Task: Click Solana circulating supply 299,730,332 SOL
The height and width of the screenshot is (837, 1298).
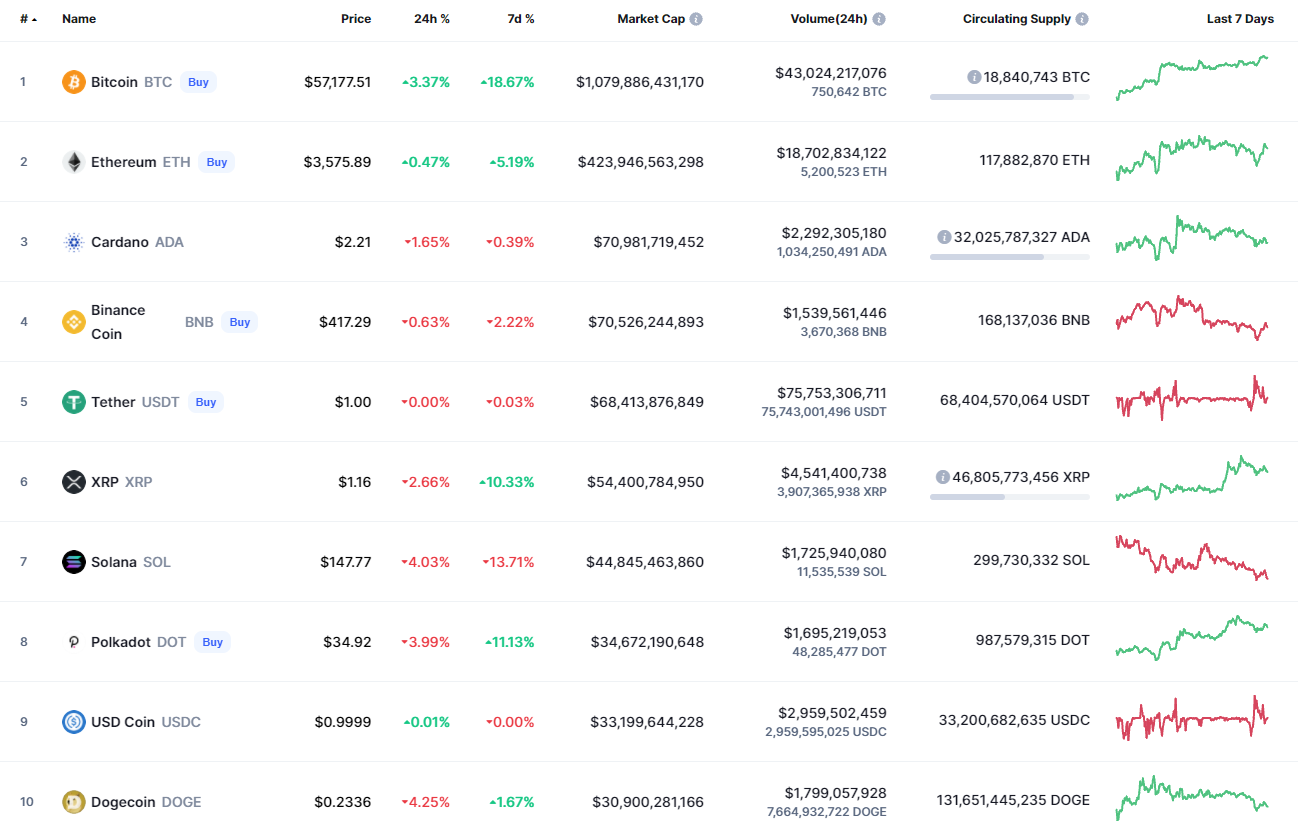Action: tap(1032, 560)
